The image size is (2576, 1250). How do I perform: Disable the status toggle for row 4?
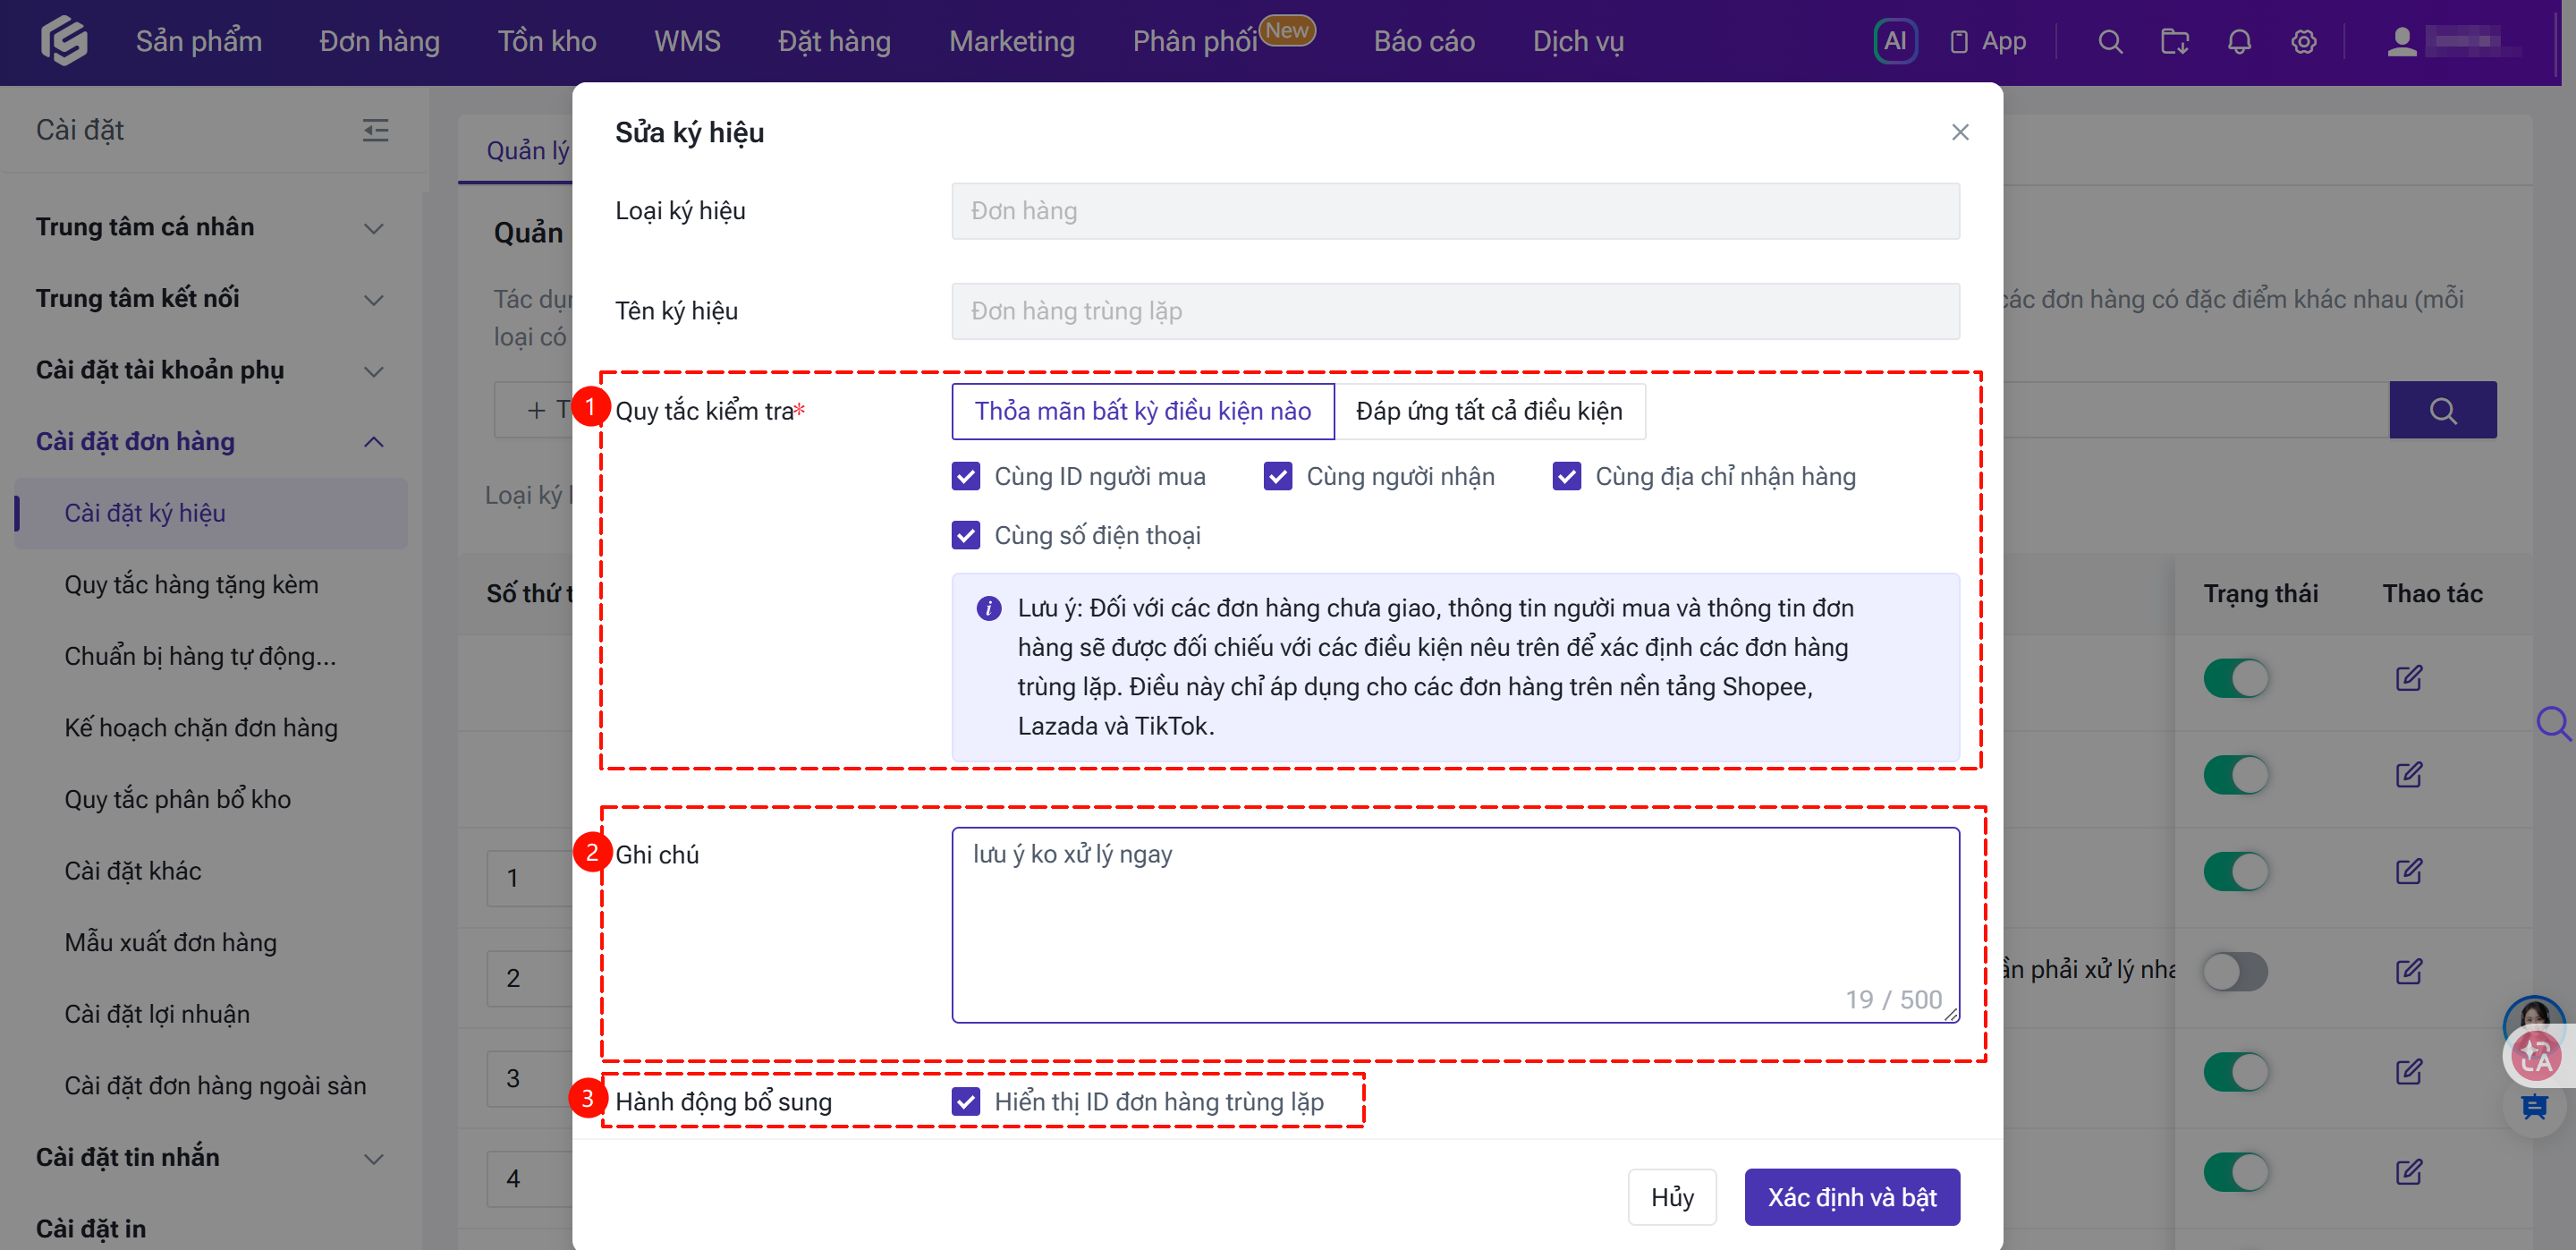2236,1171
